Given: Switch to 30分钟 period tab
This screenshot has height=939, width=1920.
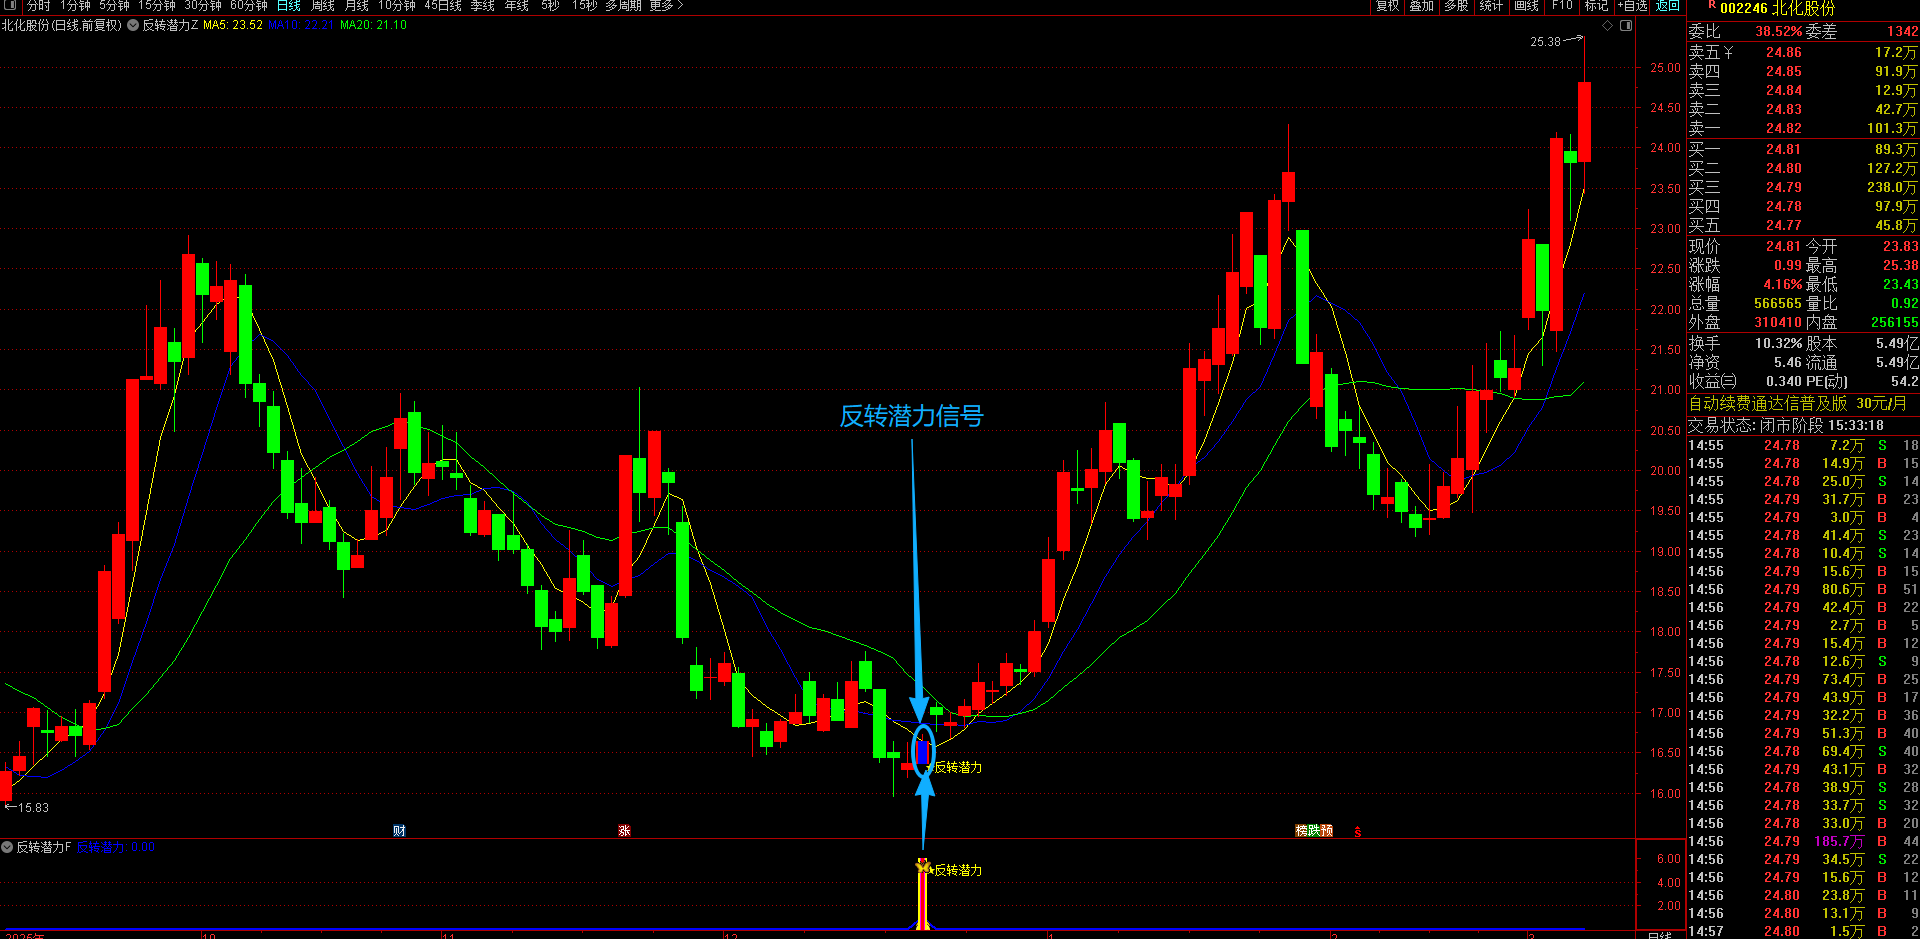Looking at the screenshot, I should pos(203,5).
